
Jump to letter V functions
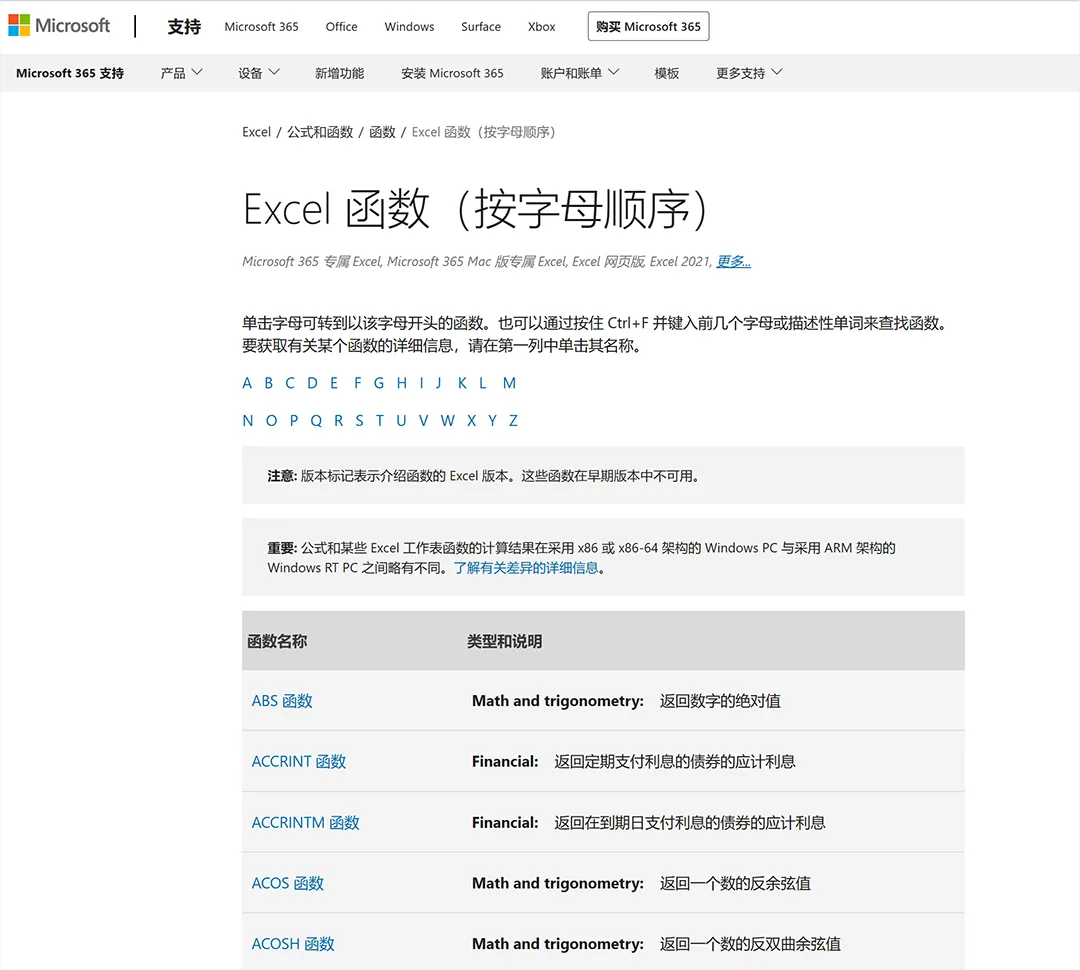424,421
